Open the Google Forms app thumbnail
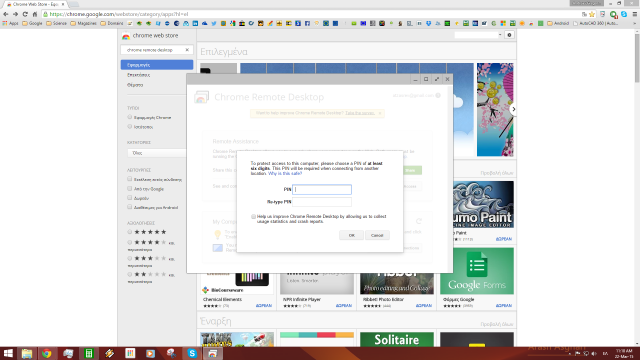Screen dimensions: 640x360 pyautogui.click(x=477, y=271)
